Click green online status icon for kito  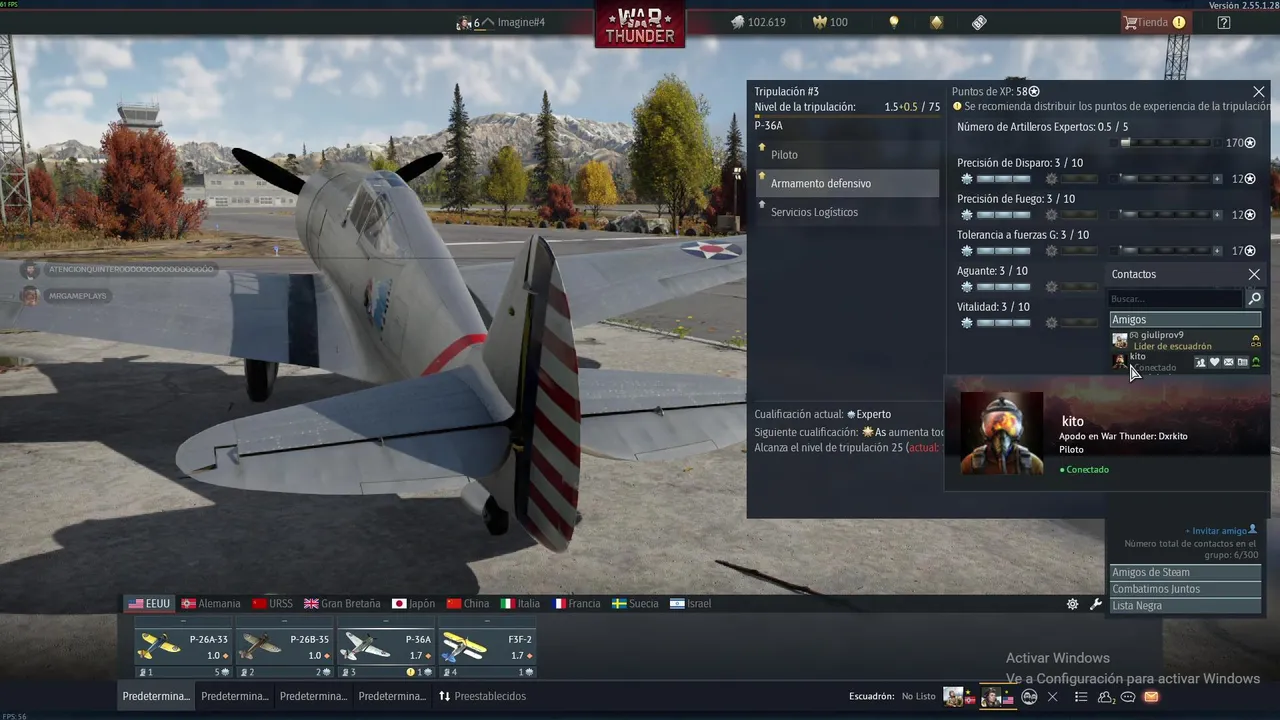click(x=1256, y=362)
